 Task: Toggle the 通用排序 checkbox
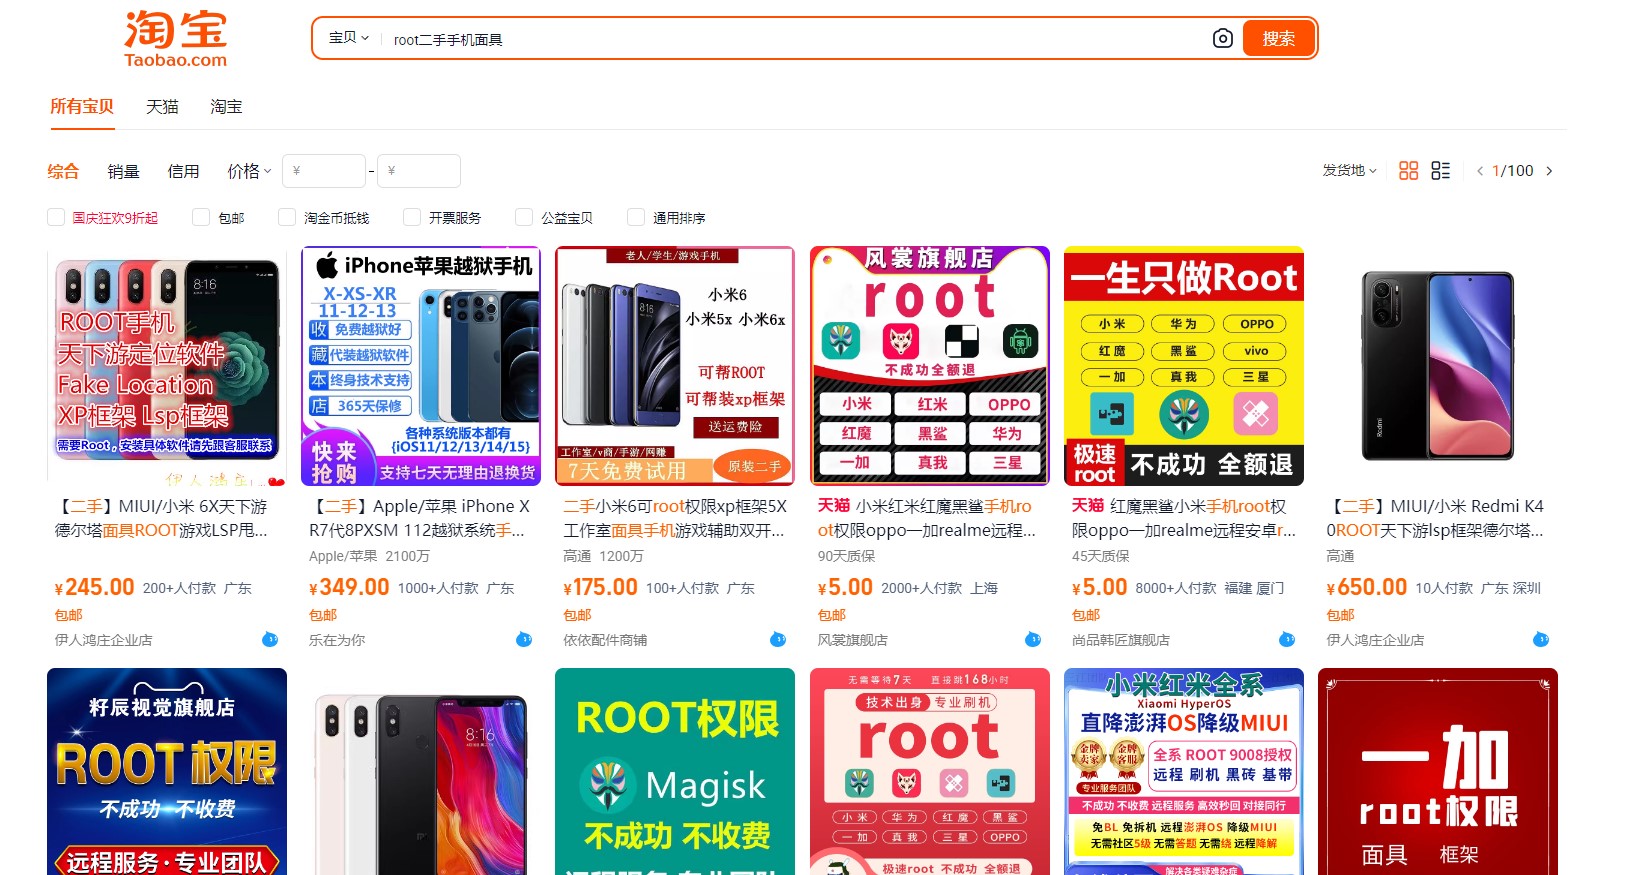(636, 217)
